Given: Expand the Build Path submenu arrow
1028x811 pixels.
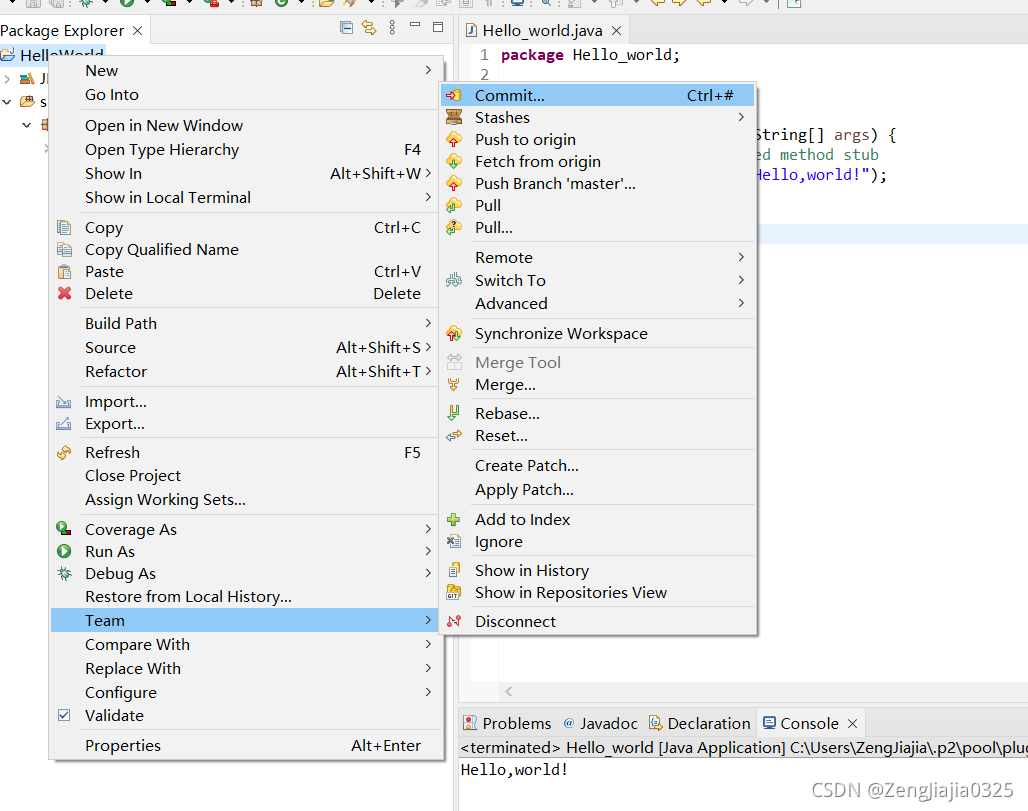Looking at the screenshot, I should (428, 323).
